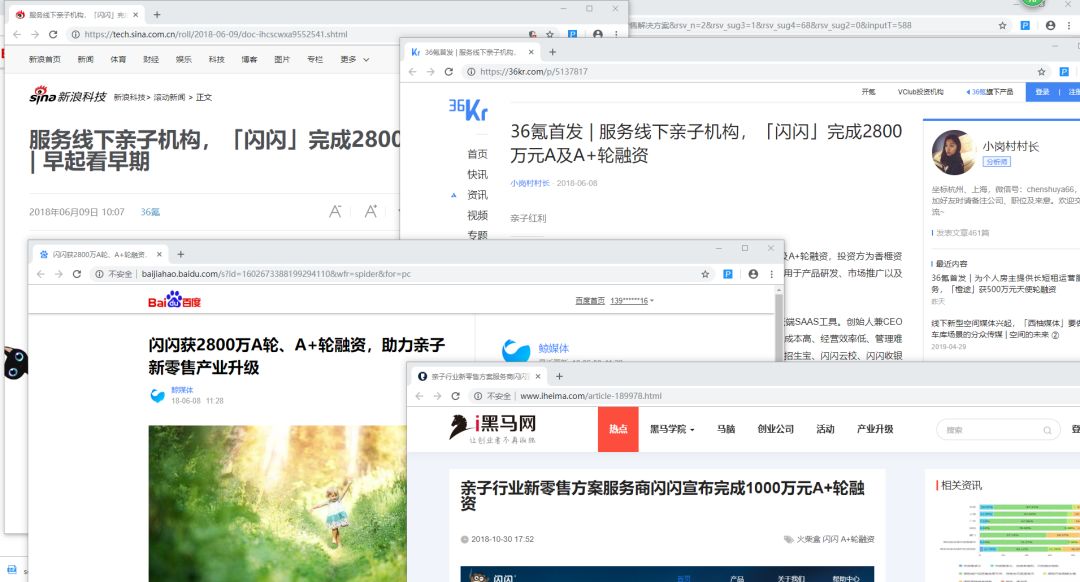The width and height of the screenshot is (1080, 582).
Task: Bookmark the 36kr page with the star
Action: [1041, 72]
